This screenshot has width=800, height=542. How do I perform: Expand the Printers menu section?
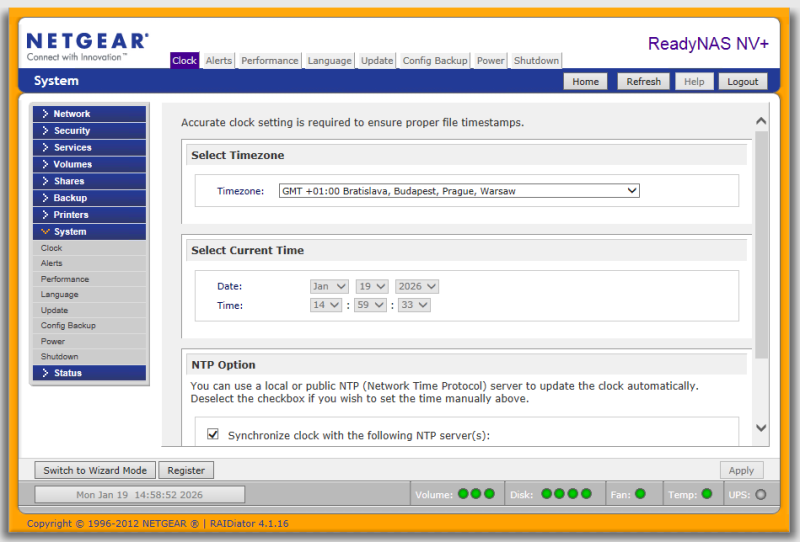[89, 214]
